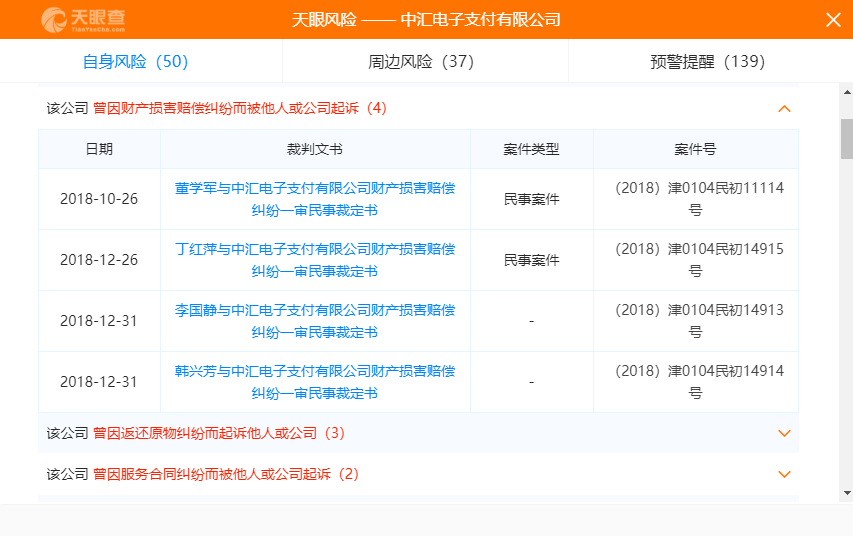The height and width of the screenshot is (536, 853).
Task: Click the 日期 column header
Action: tap(99, 149)
